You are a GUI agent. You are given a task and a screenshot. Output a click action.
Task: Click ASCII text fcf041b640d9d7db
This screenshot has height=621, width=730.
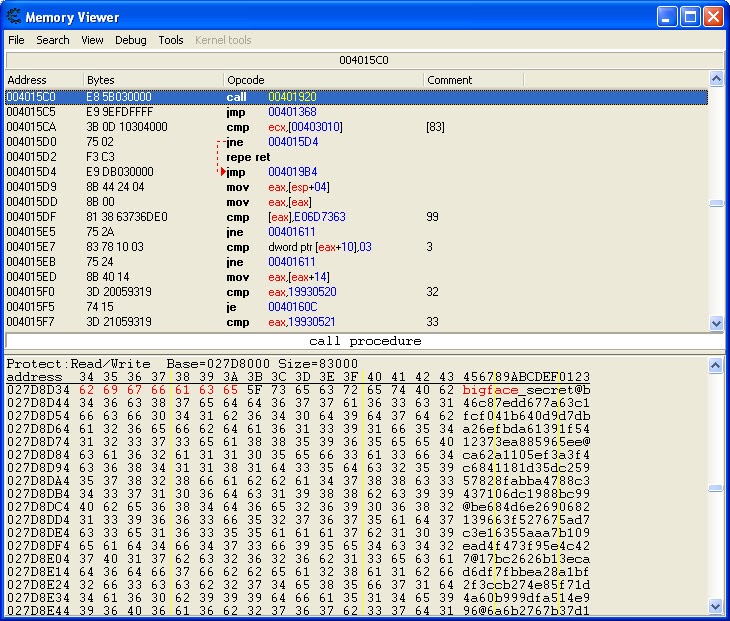pos(526,416)
